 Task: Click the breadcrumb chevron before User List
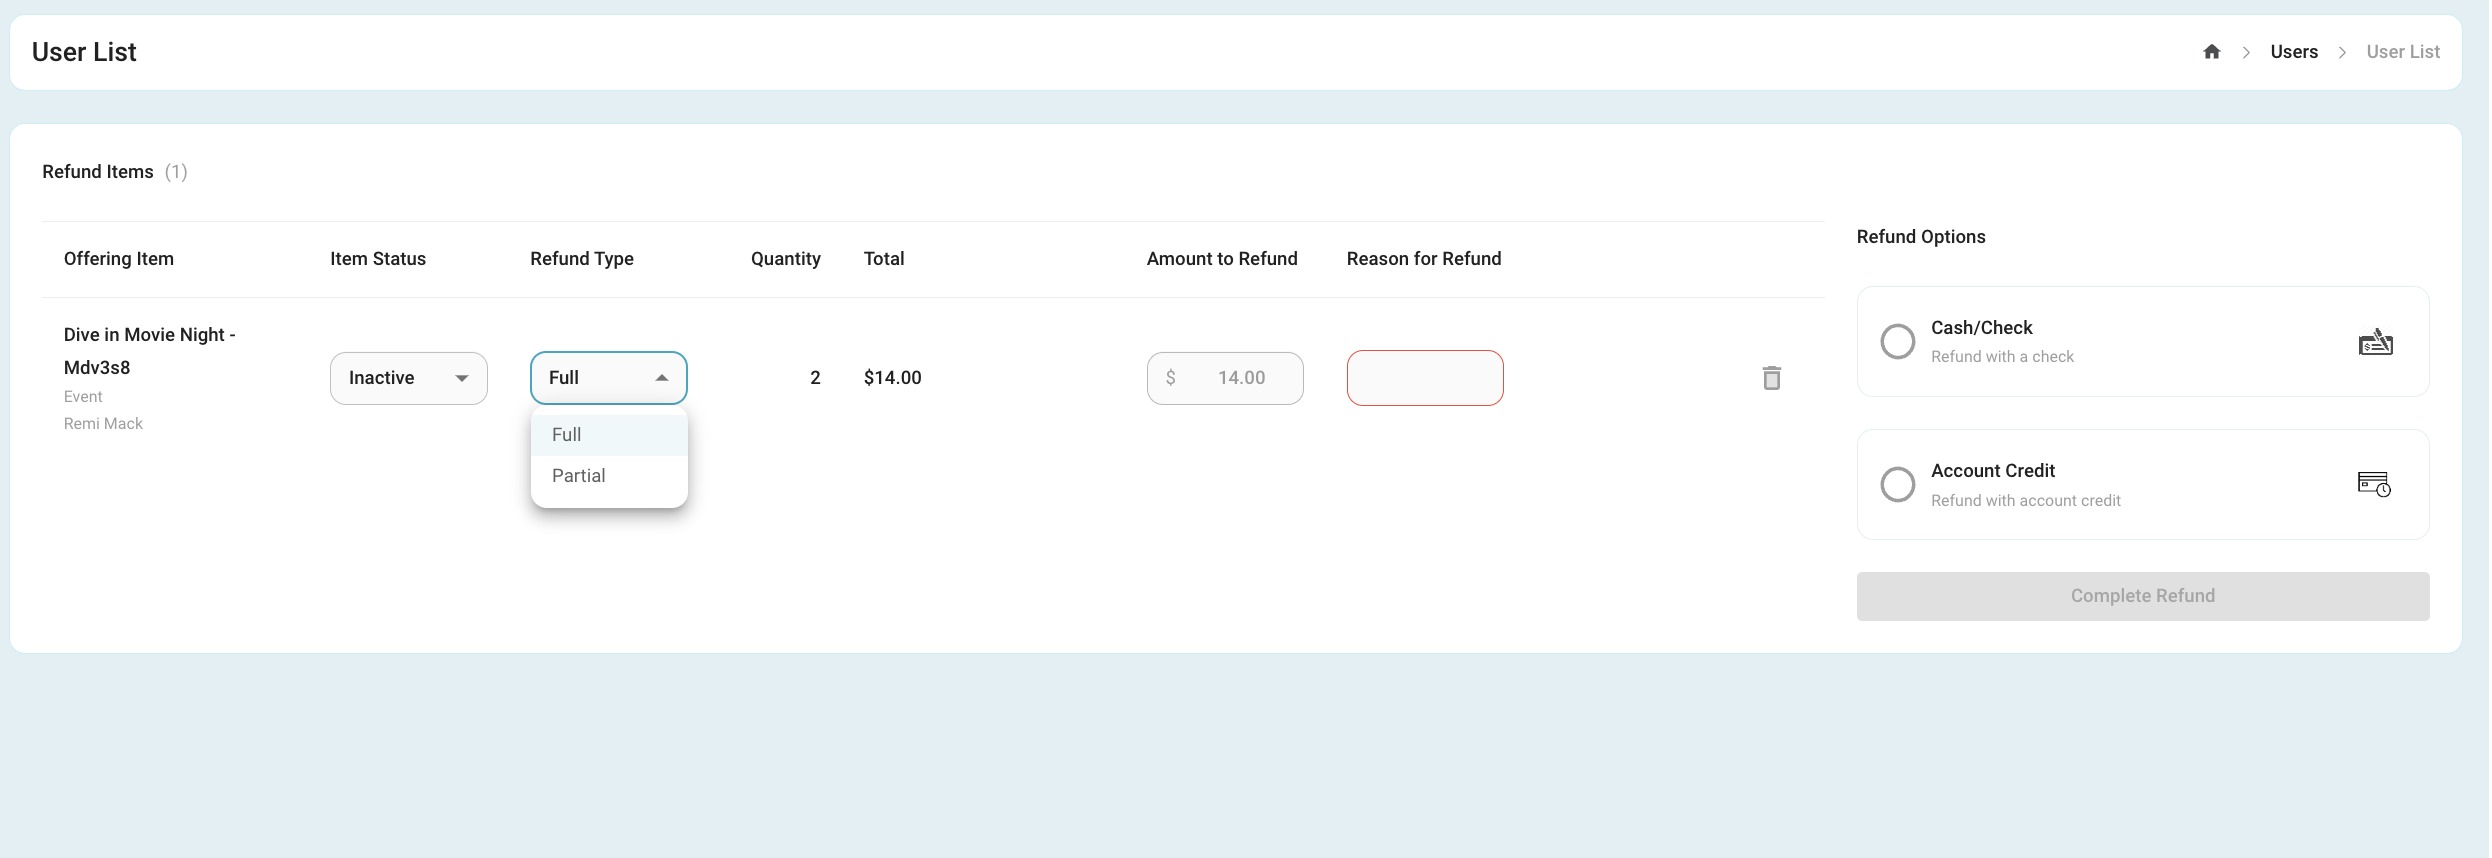(2342, 52)
